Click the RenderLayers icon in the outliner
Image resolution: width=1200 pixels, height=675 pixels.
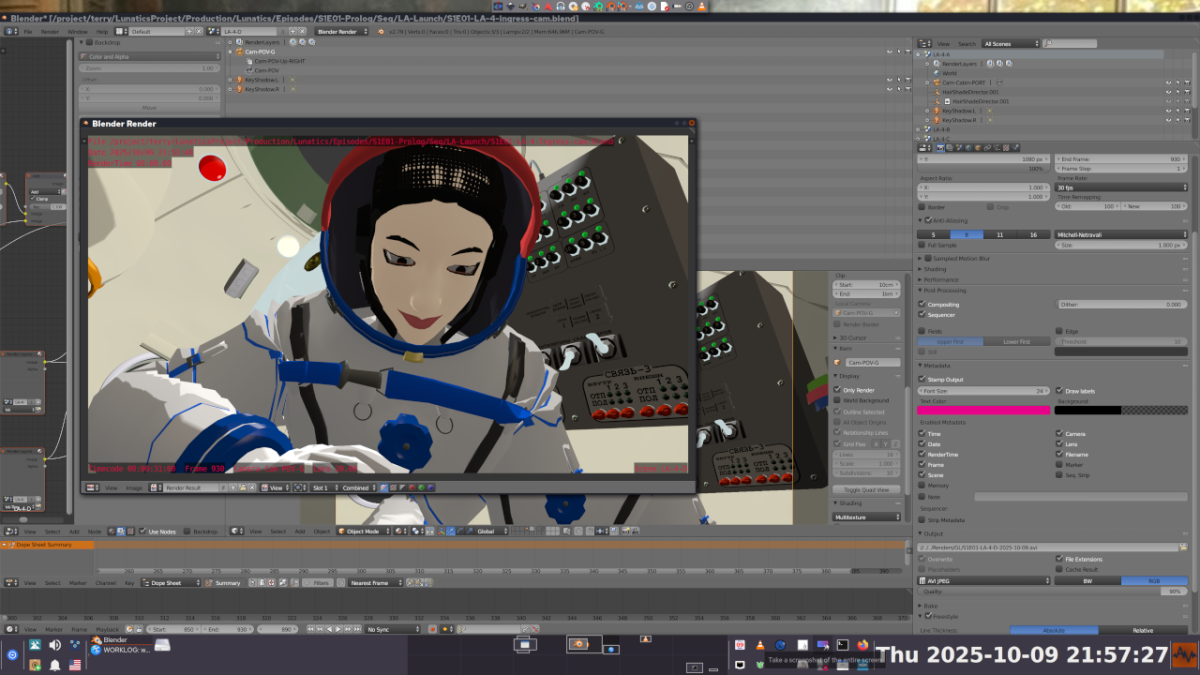point(937,63)
